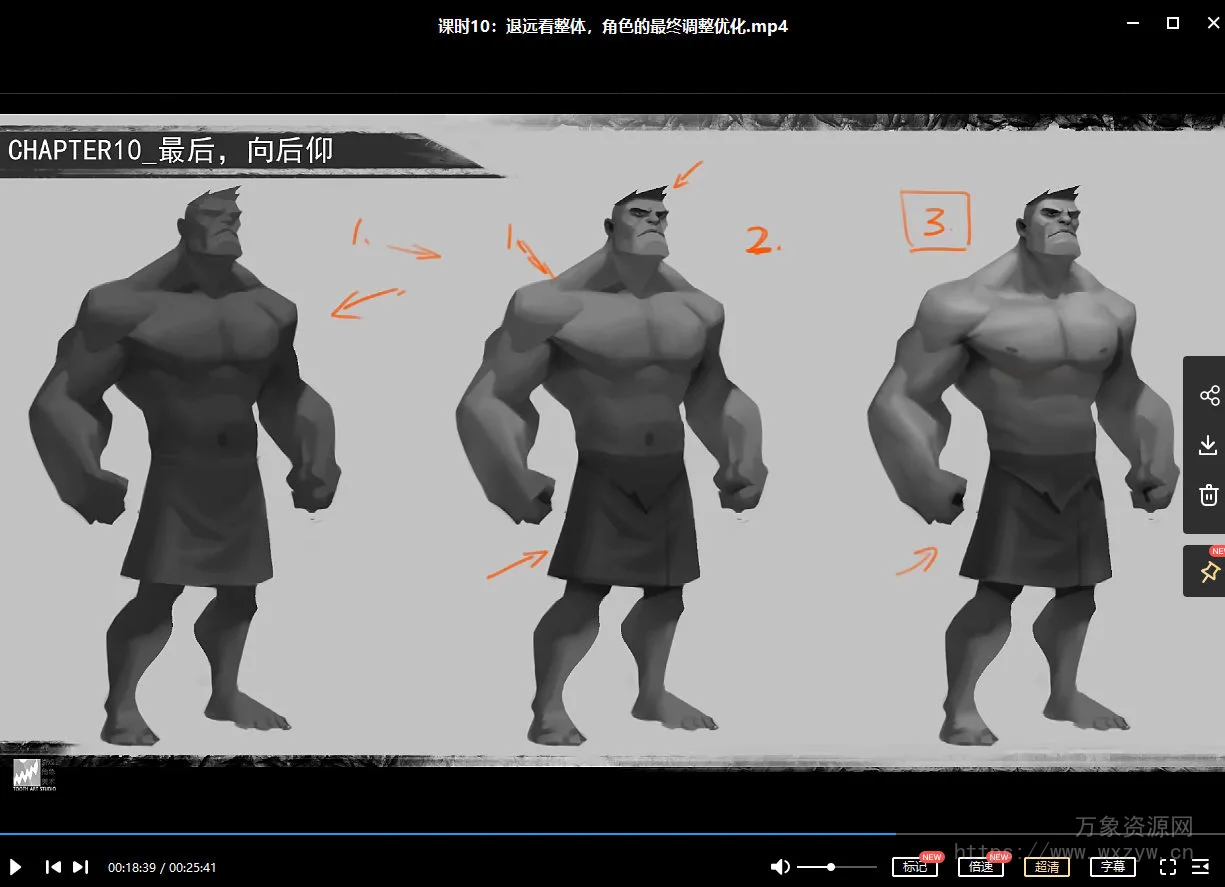Open the 倍速 playback speed menu
This screenshot has width=1225, height=887.
point(980,867)
